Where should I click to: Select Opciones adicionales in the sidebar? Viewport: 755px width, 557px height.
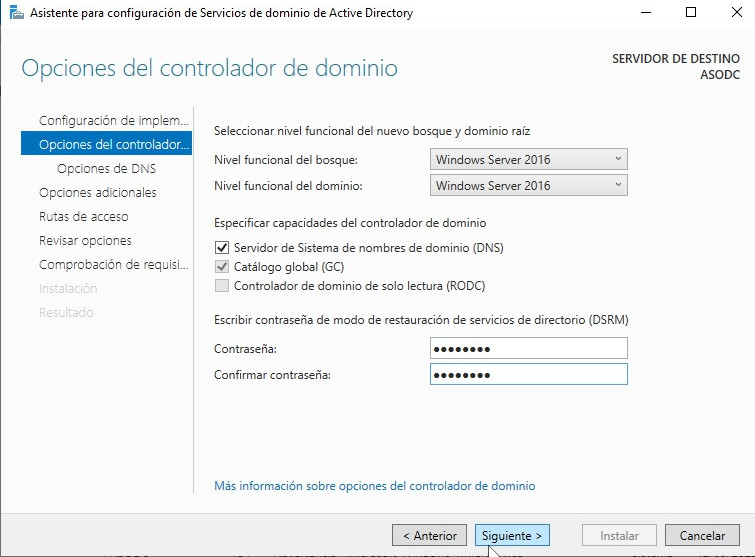(97, 193)
